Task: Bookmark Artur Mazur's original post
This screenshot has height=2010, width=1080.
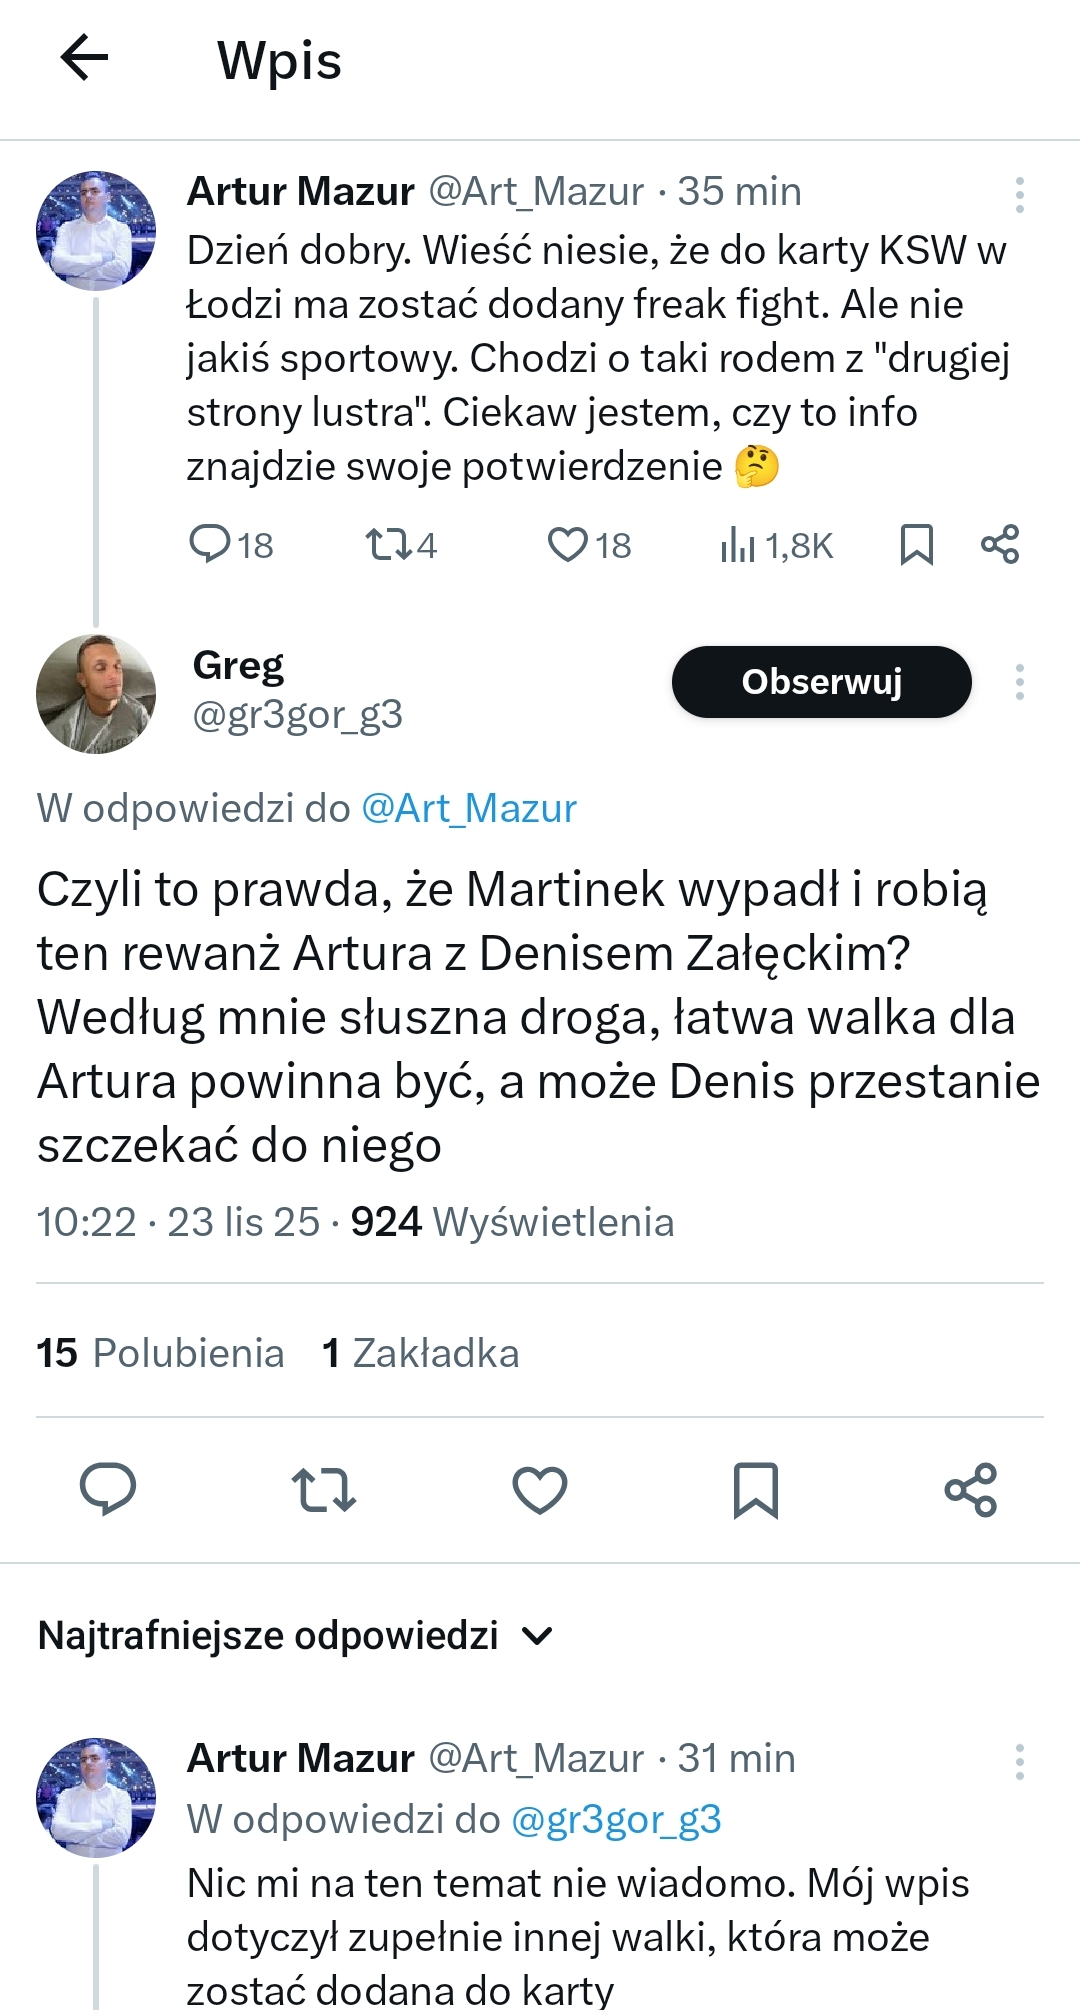Action: [916, 545]
